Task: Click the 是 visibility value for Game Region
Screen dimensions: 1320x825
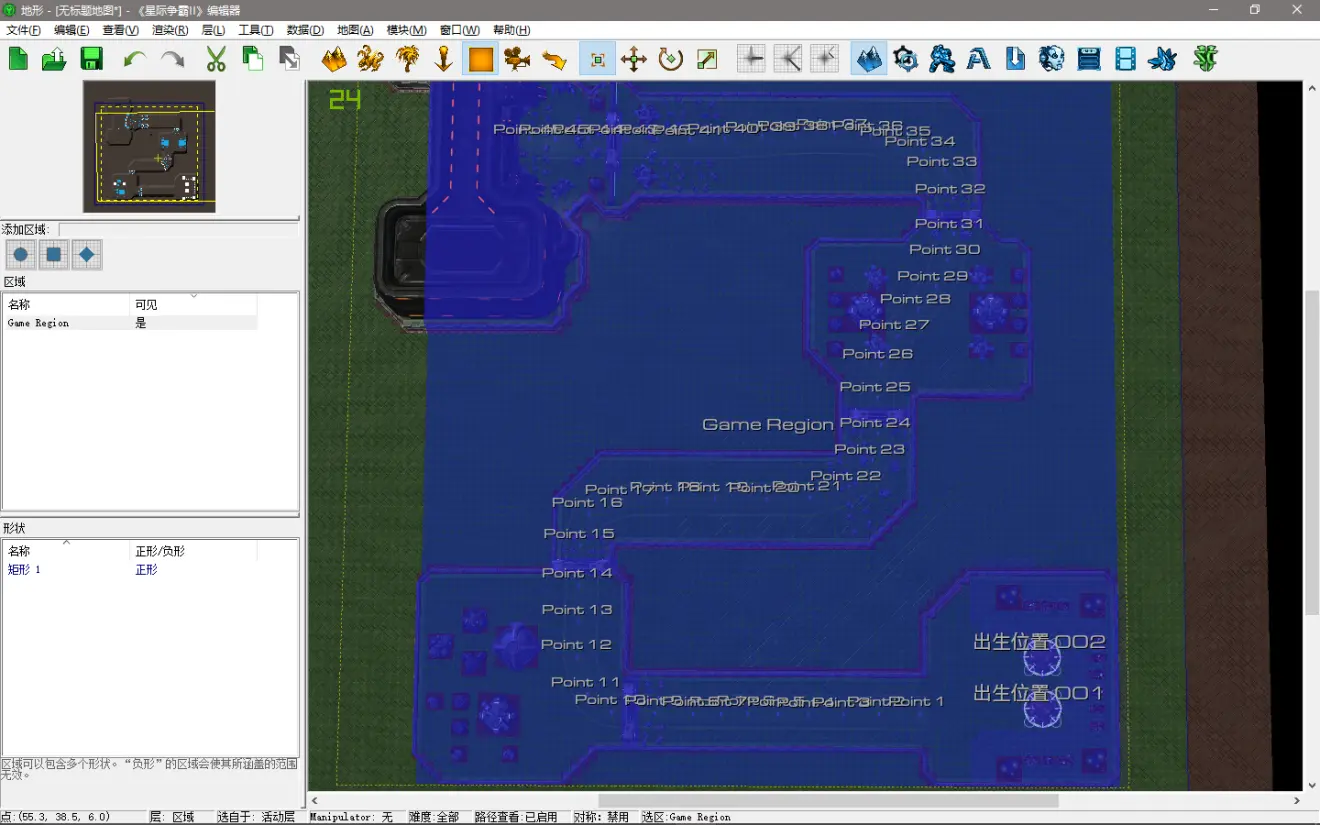Action: [x=141, y=323]
